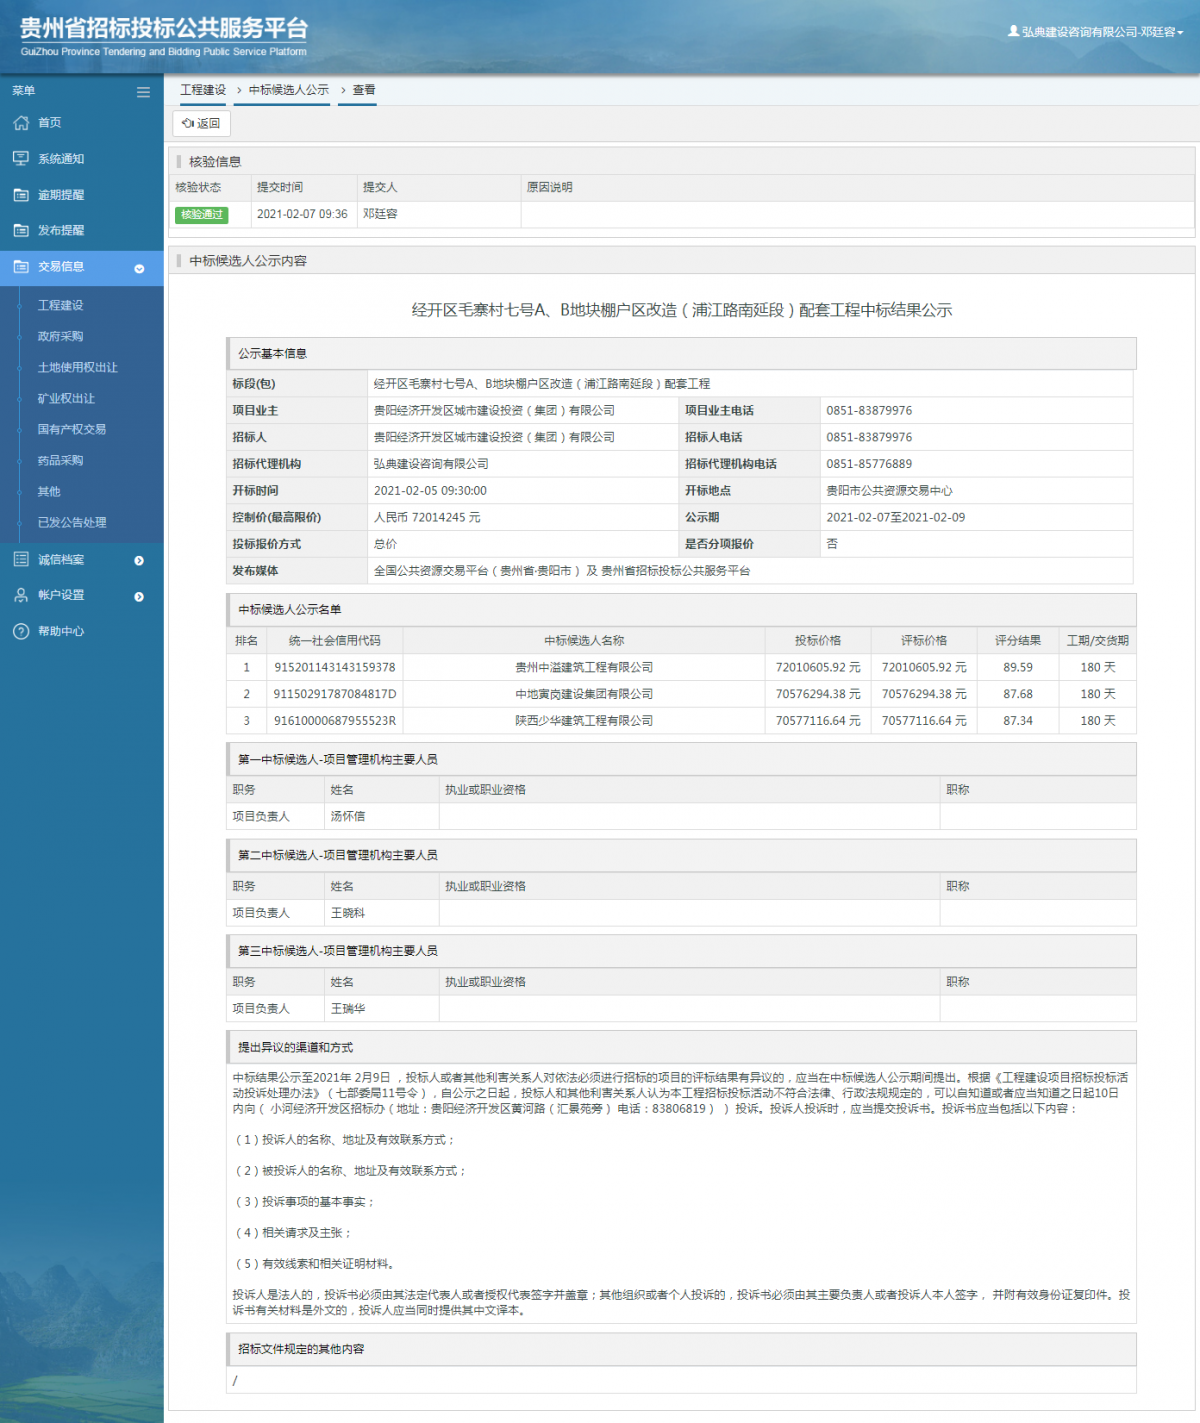This screenshot has width=1200, height=1423.
Task: Click the icon beside 逾期提醒
Action: [x=21, y=195]
